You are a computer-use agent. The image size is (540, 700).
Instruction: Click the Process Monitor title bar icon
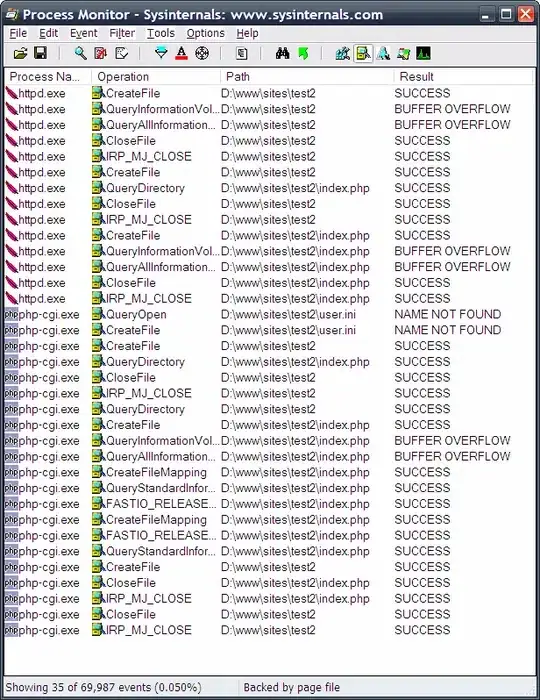[11, 14]
